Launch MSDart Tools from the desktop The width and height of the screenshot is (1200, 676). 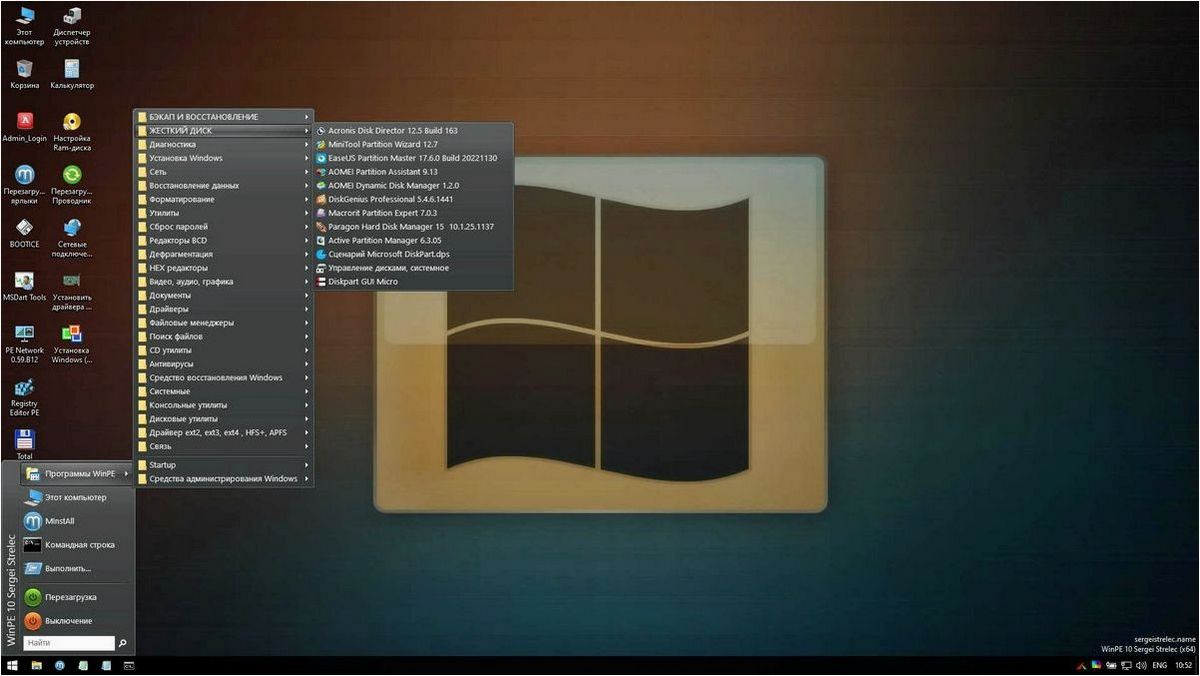24,286
